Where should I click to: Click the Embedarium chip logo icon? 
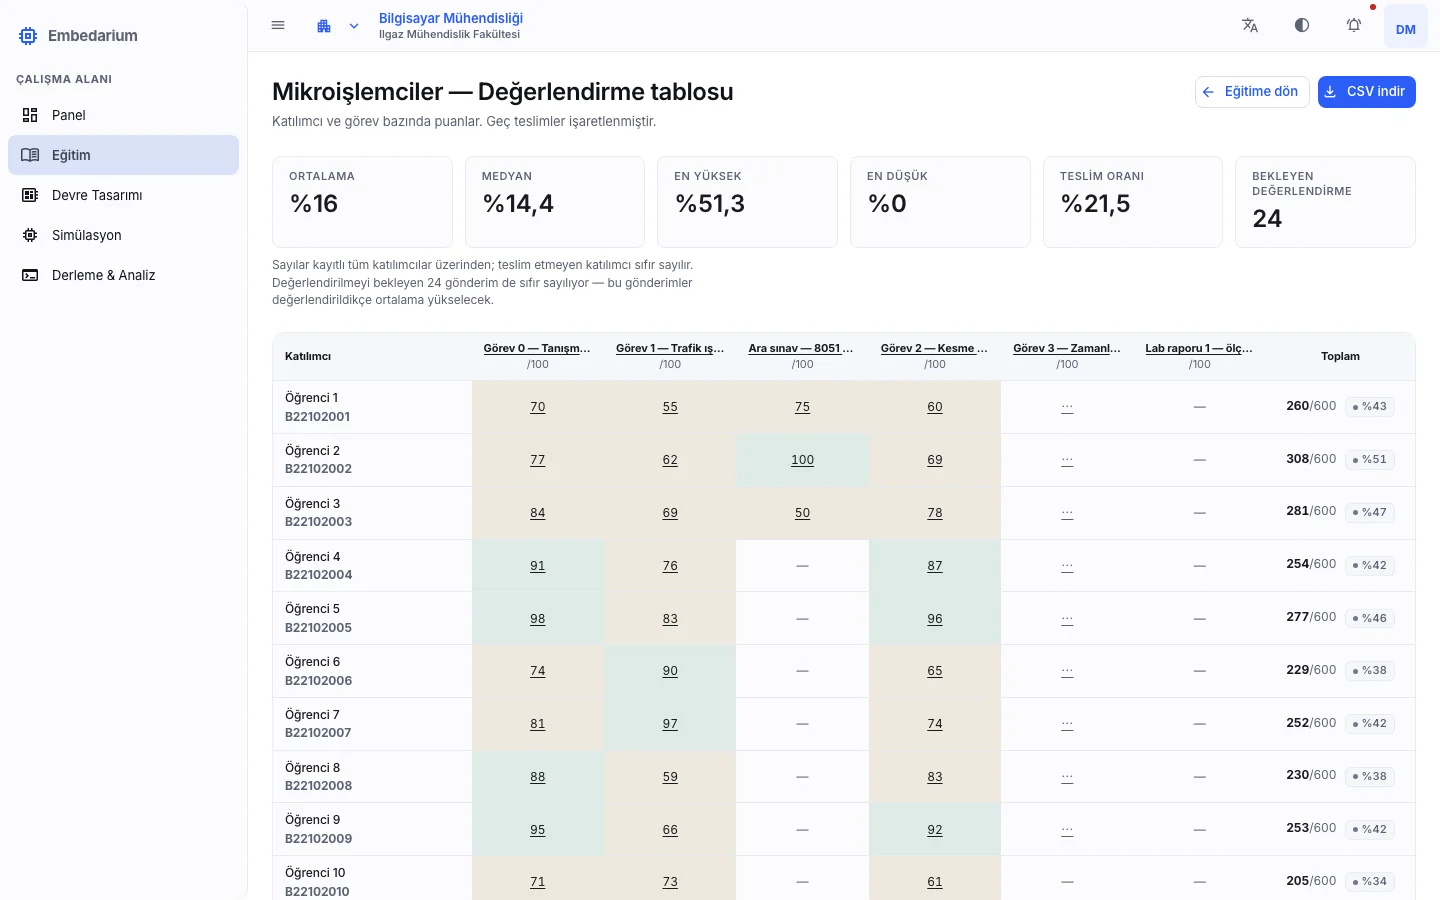[28, 36]
